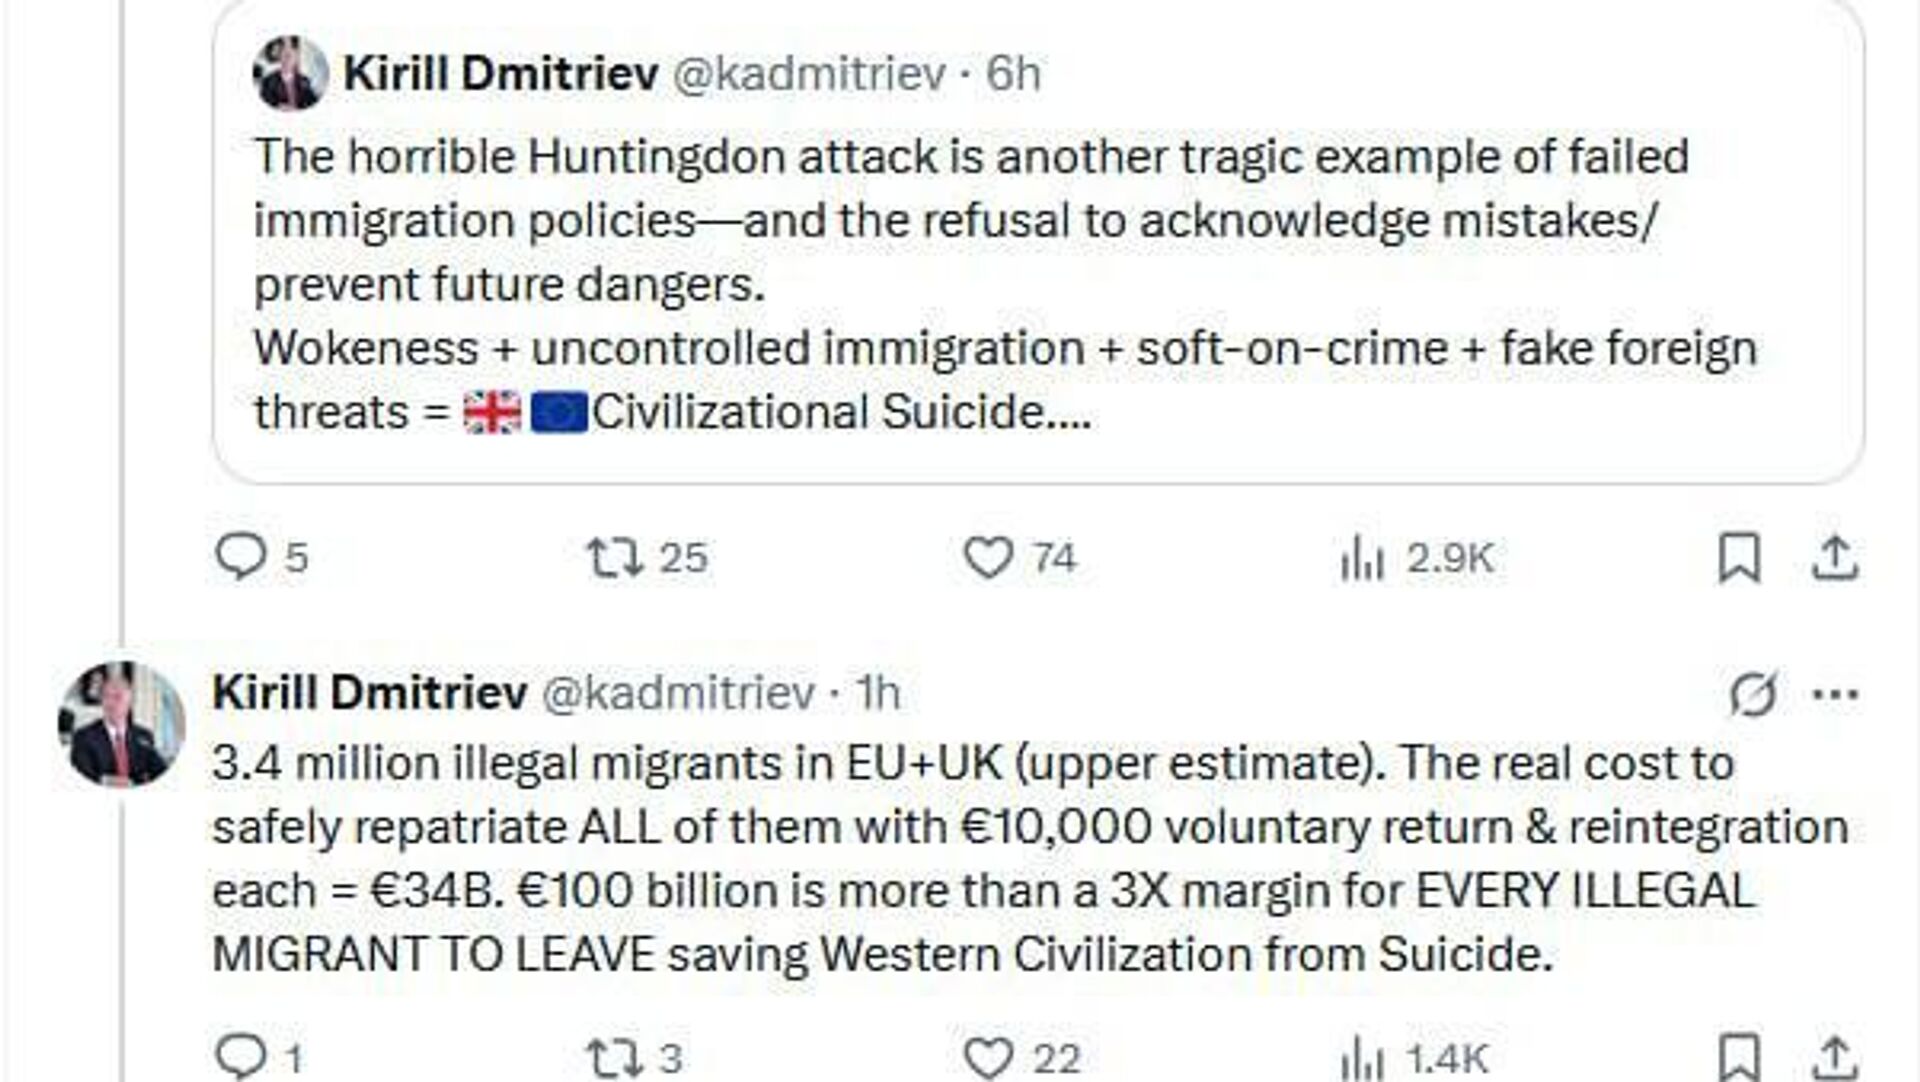Like the tweet with 74 likes
The image size is (1920, 1082).
click(x=987, y=557)
